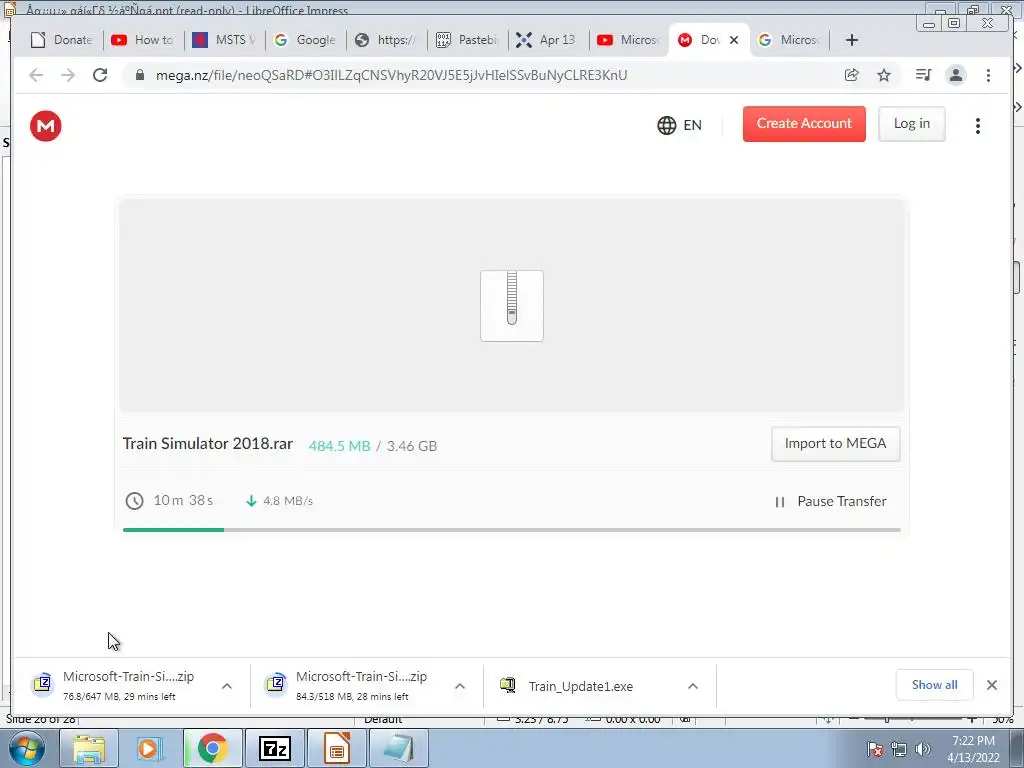Click the 484.5 MB downloaded size text
The height and width of the screenshot is (768, 1024).
pos(340,446)
